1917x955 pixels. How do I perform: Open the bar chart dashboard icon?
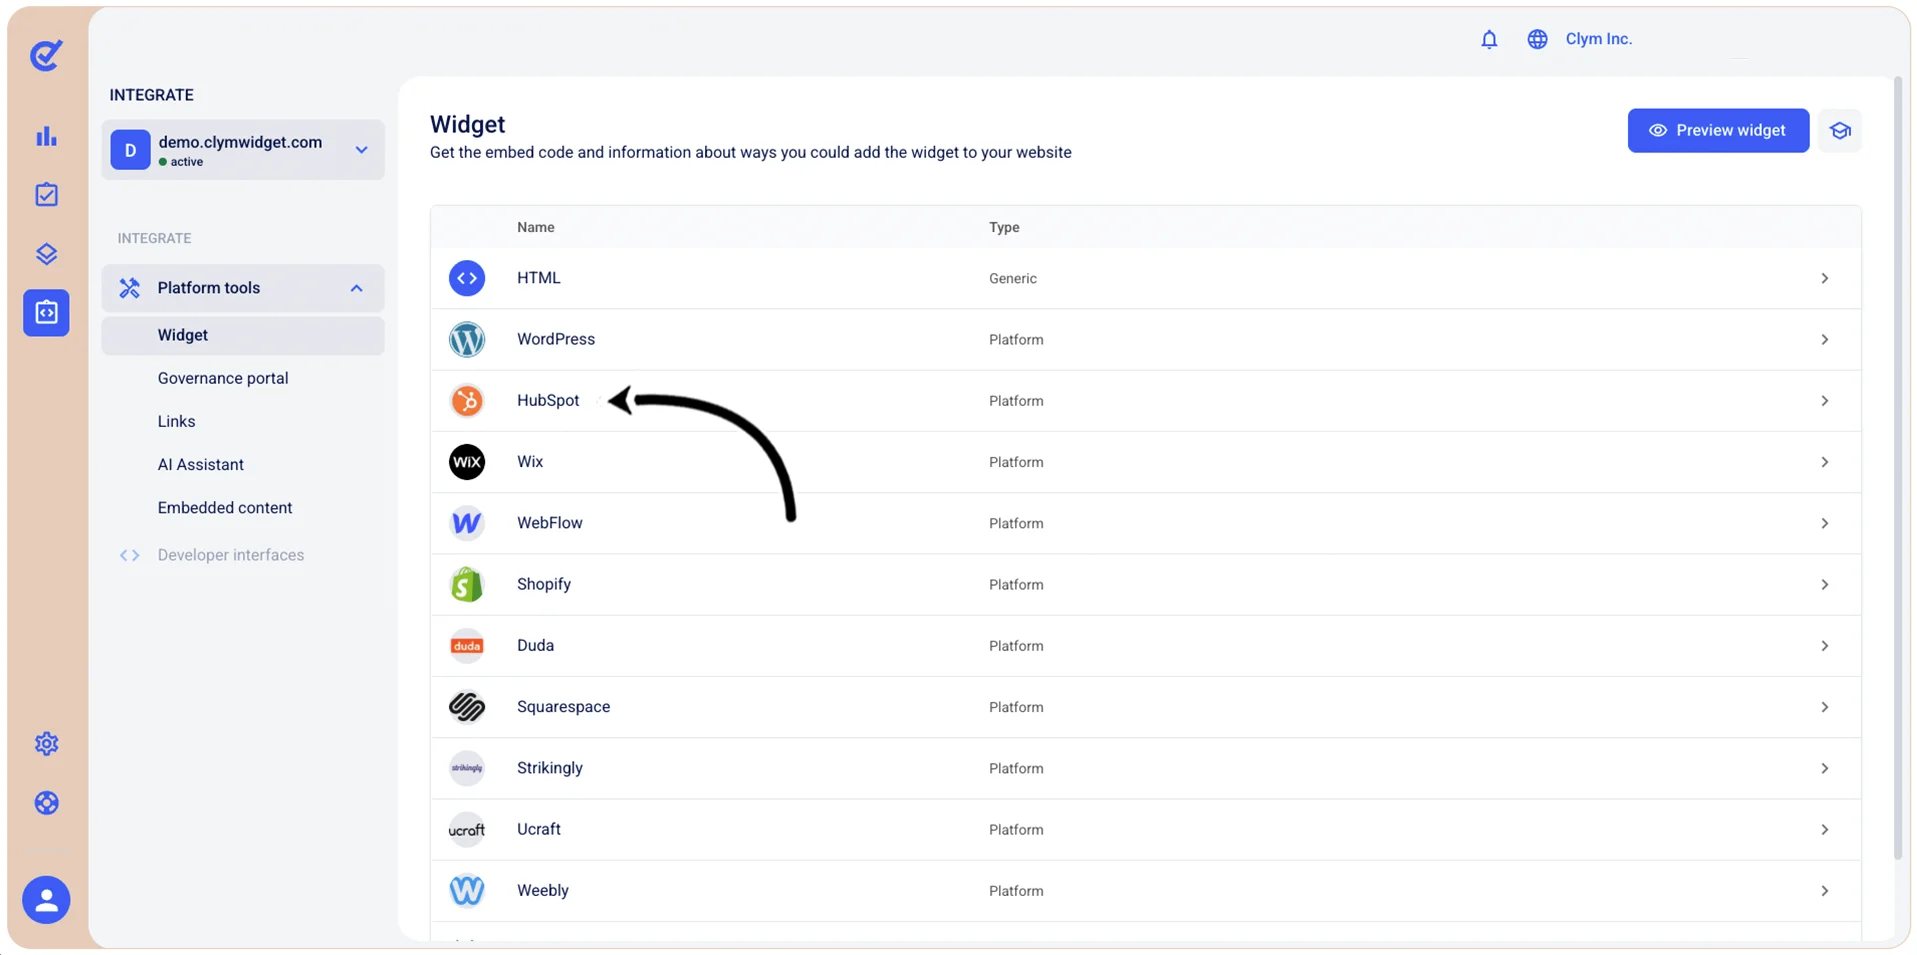pos(46,136)
